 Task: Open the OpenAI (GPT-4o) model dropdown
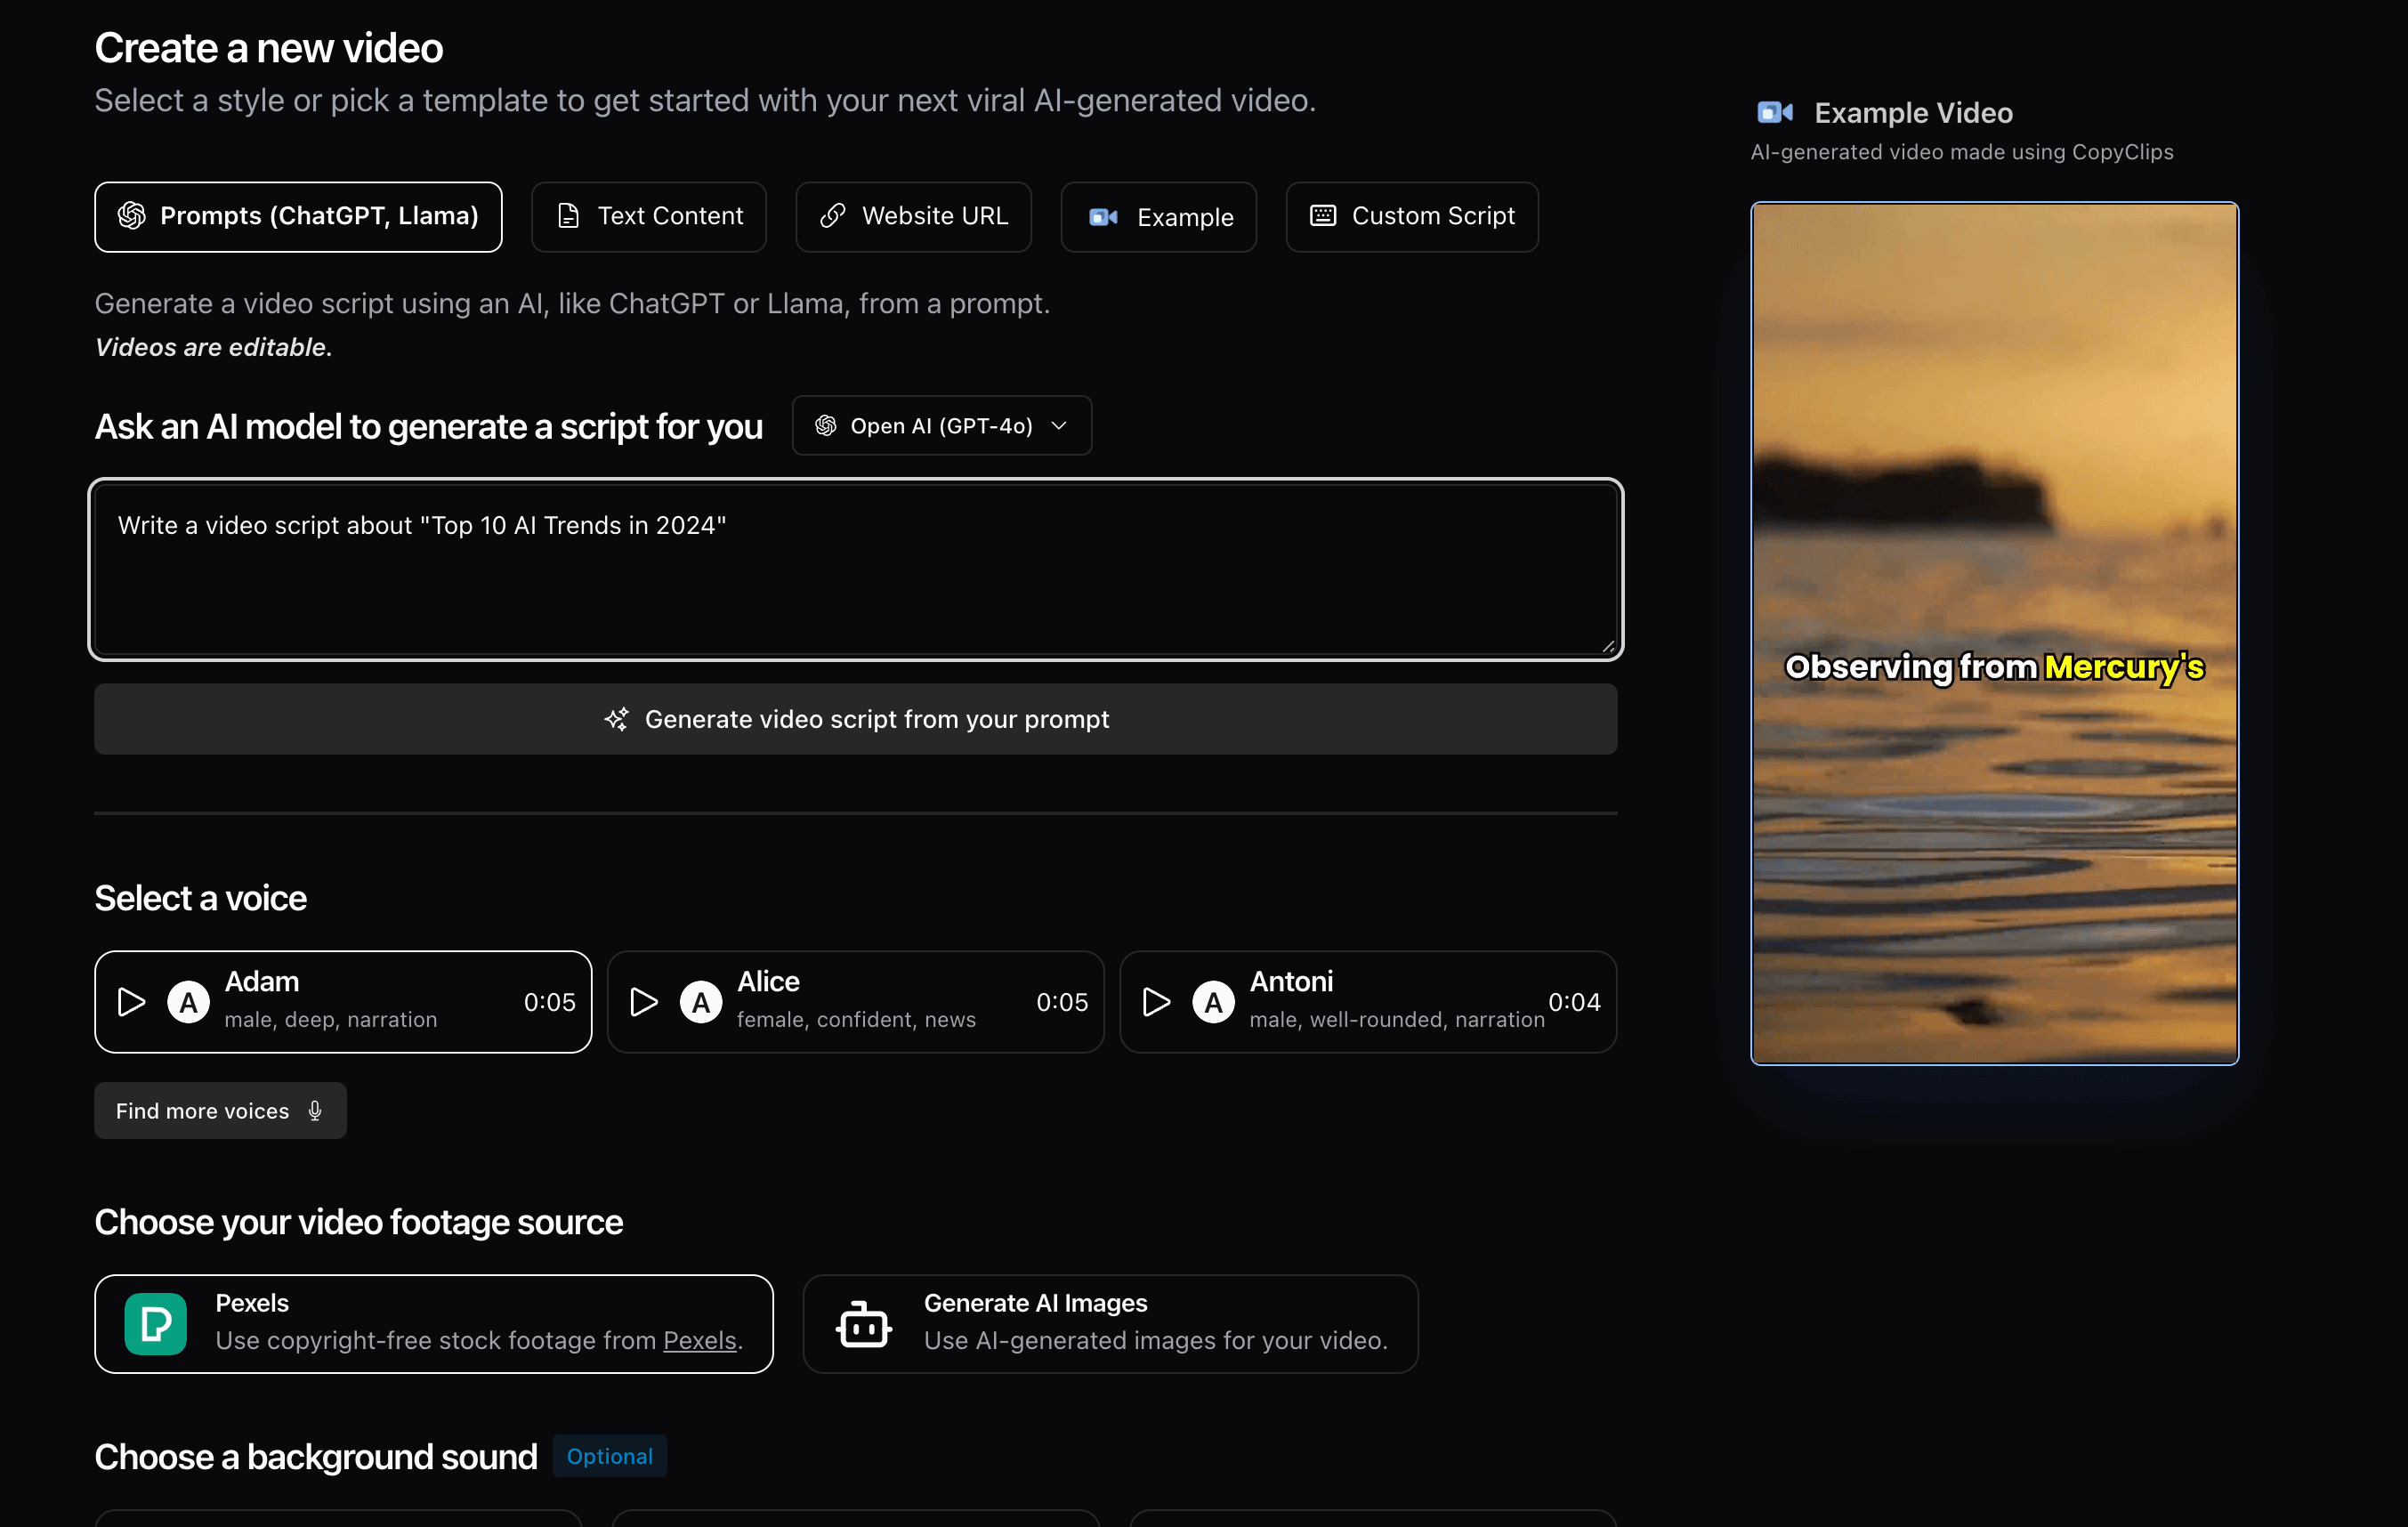click(942, 424)
